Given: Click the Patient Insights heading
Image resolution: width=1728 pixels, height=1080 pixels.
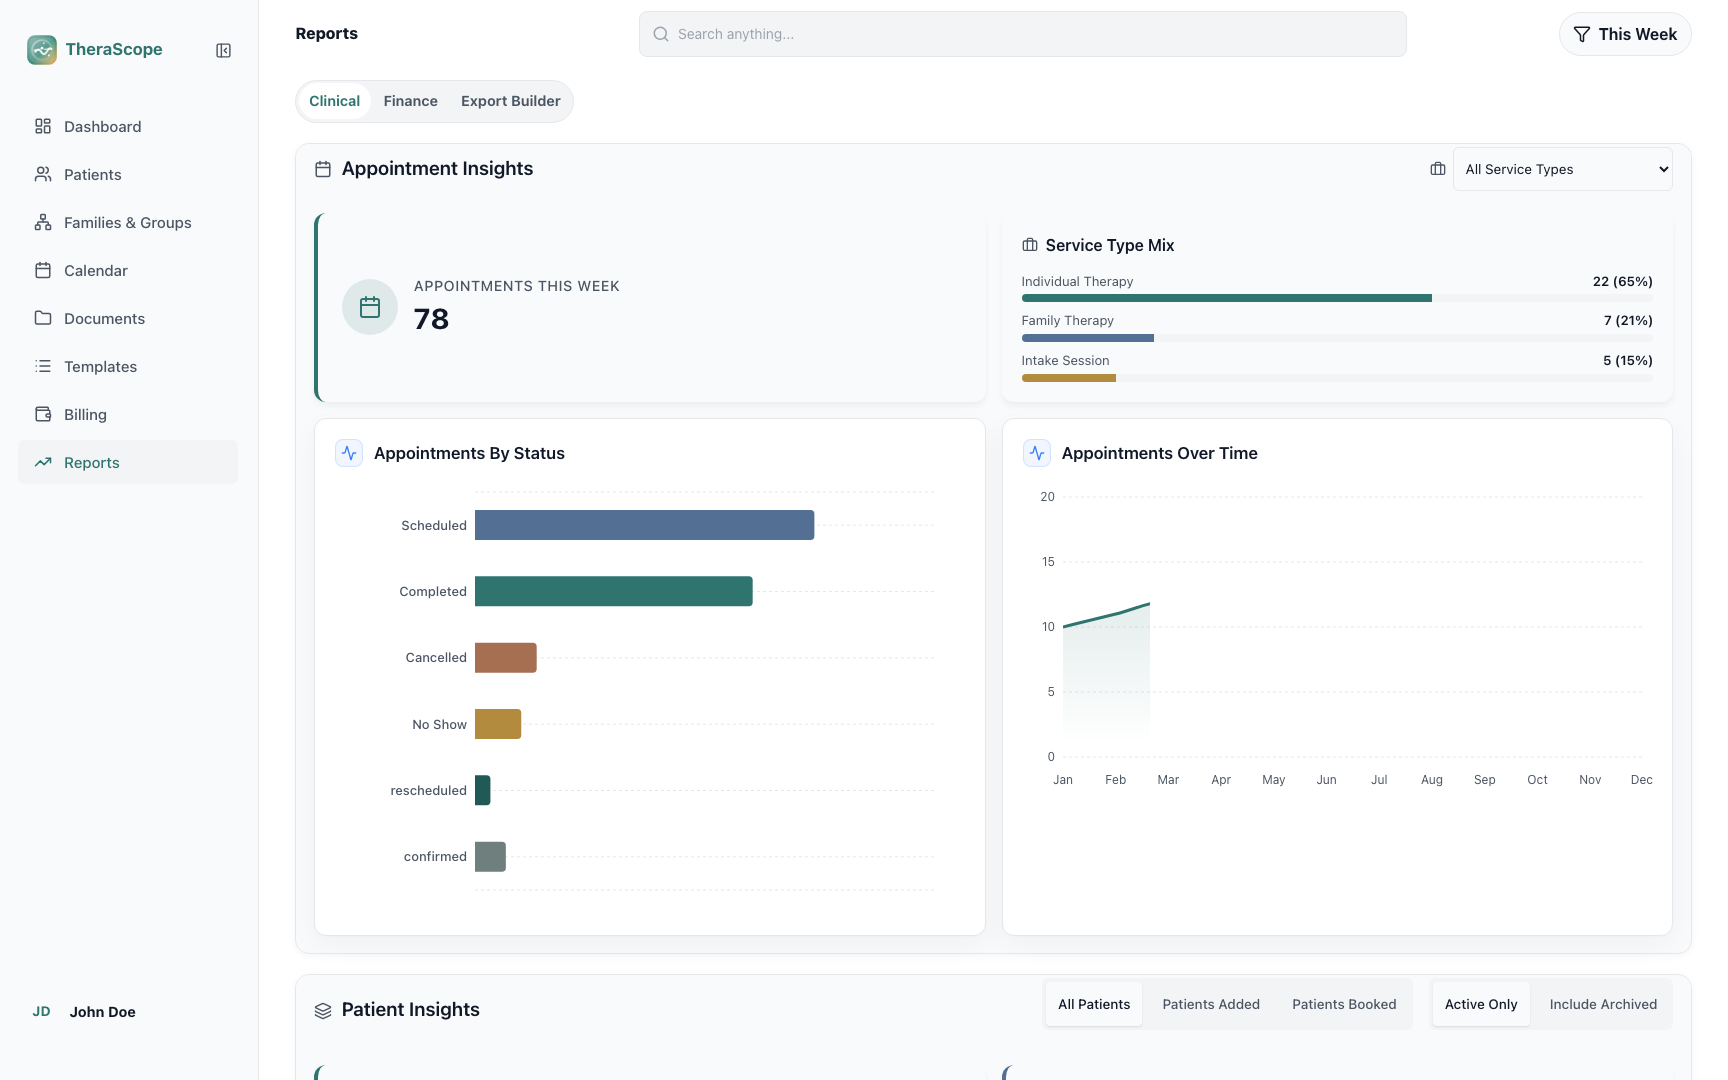Looking at the screenshot, I should click(410, 1010).
